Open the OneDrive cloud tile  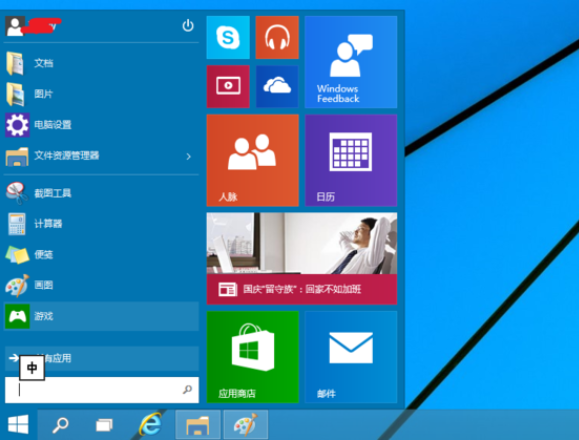tap(277, 86)
